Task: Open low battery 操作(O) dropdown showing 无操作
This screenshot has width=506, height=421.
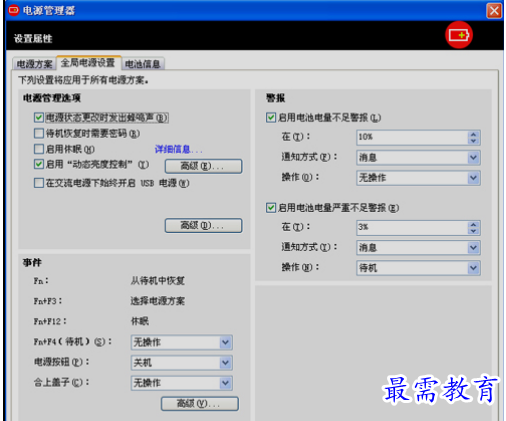Action: (x=418, y=178)
